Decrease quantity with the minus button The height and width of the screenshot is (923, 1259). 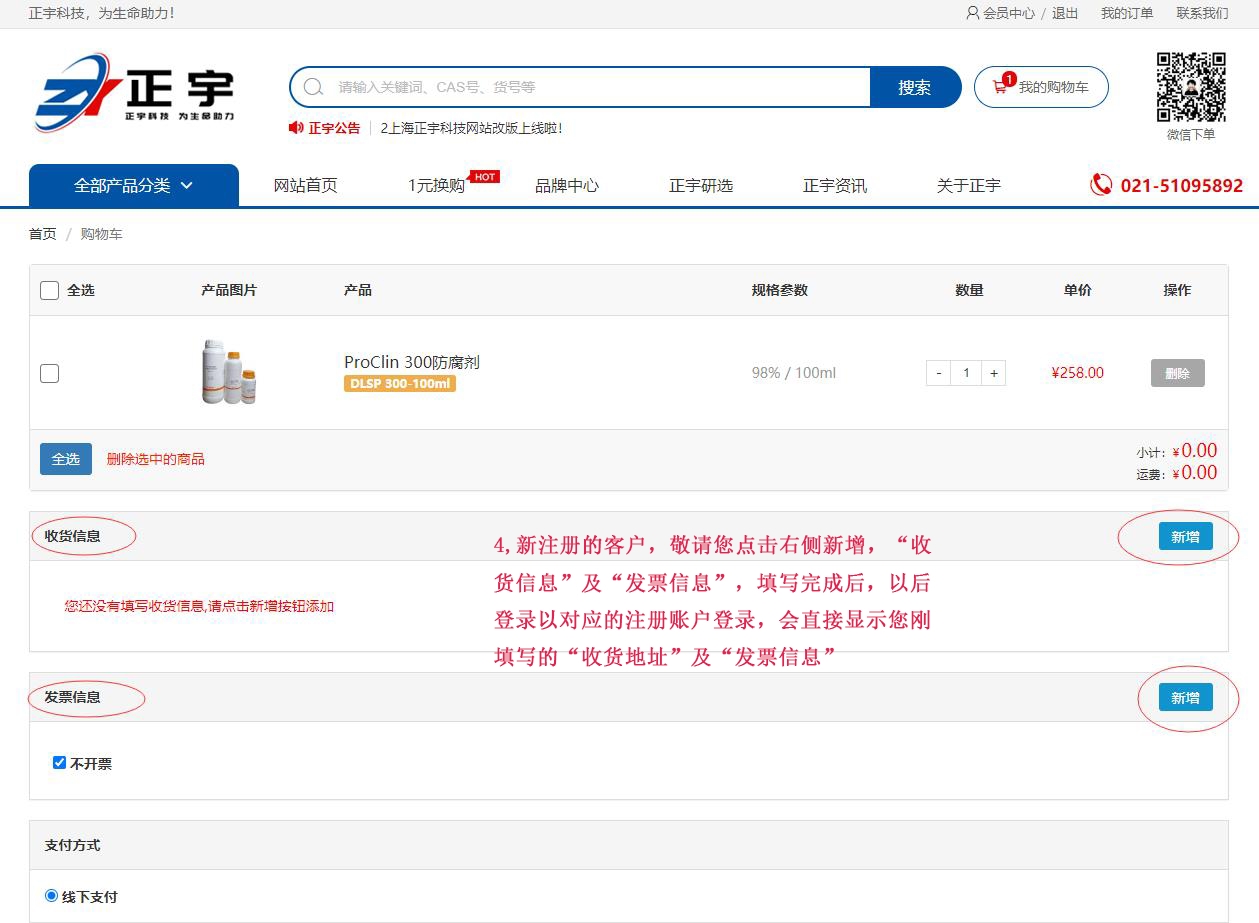tap(938, 373)
